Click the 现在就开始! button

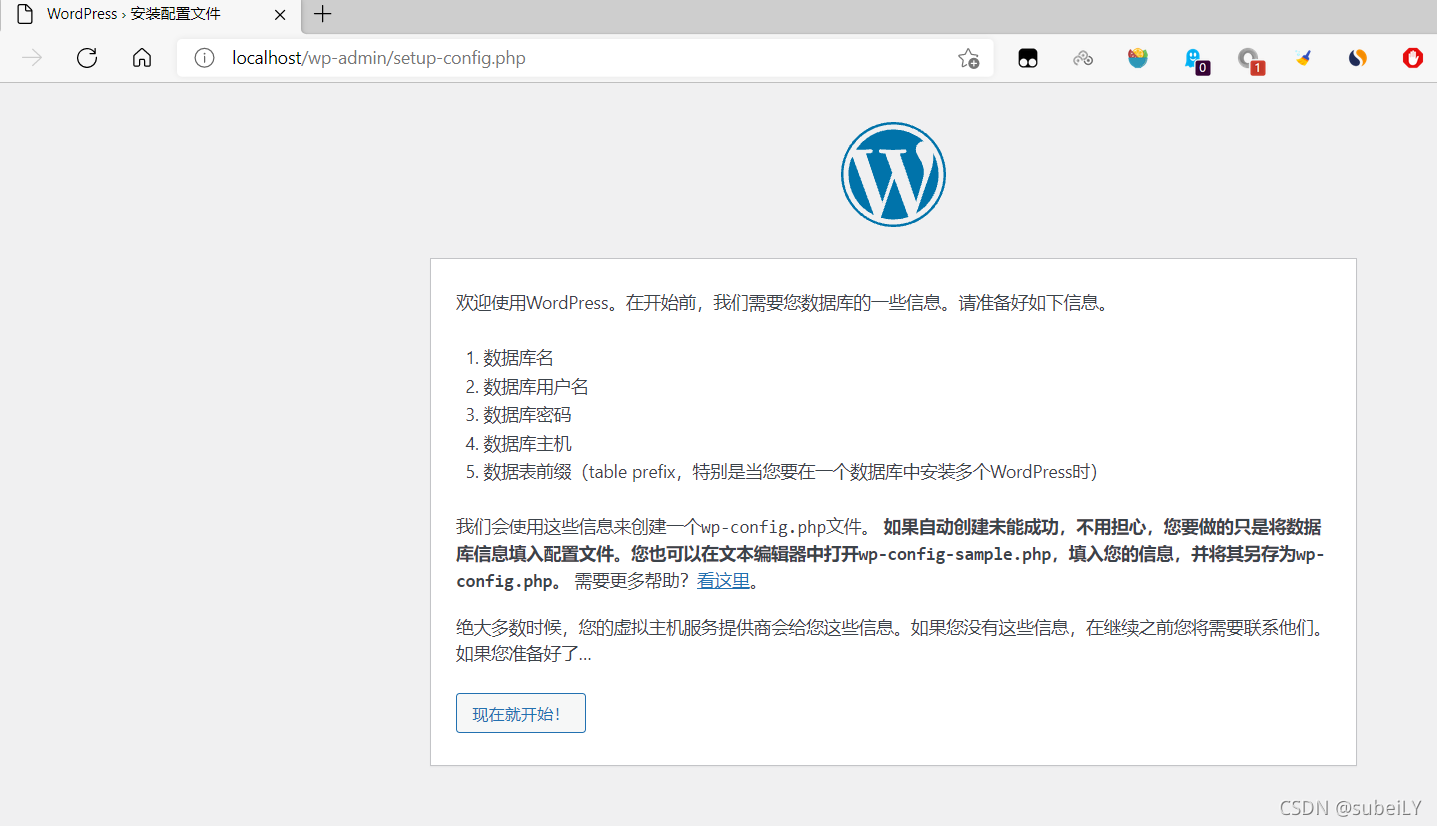521,713
